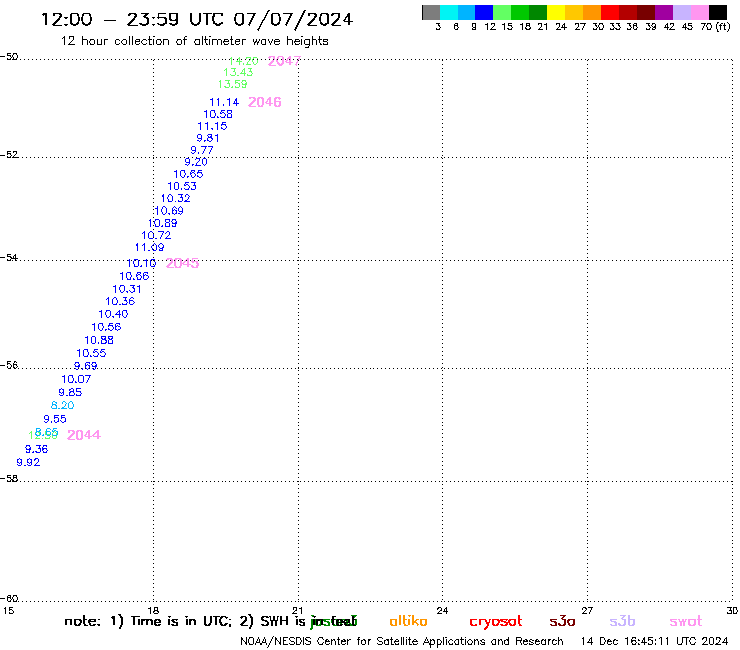The image size is (740, 650).
Task: Select the longitude axis label 21
Action: point(297,611)
